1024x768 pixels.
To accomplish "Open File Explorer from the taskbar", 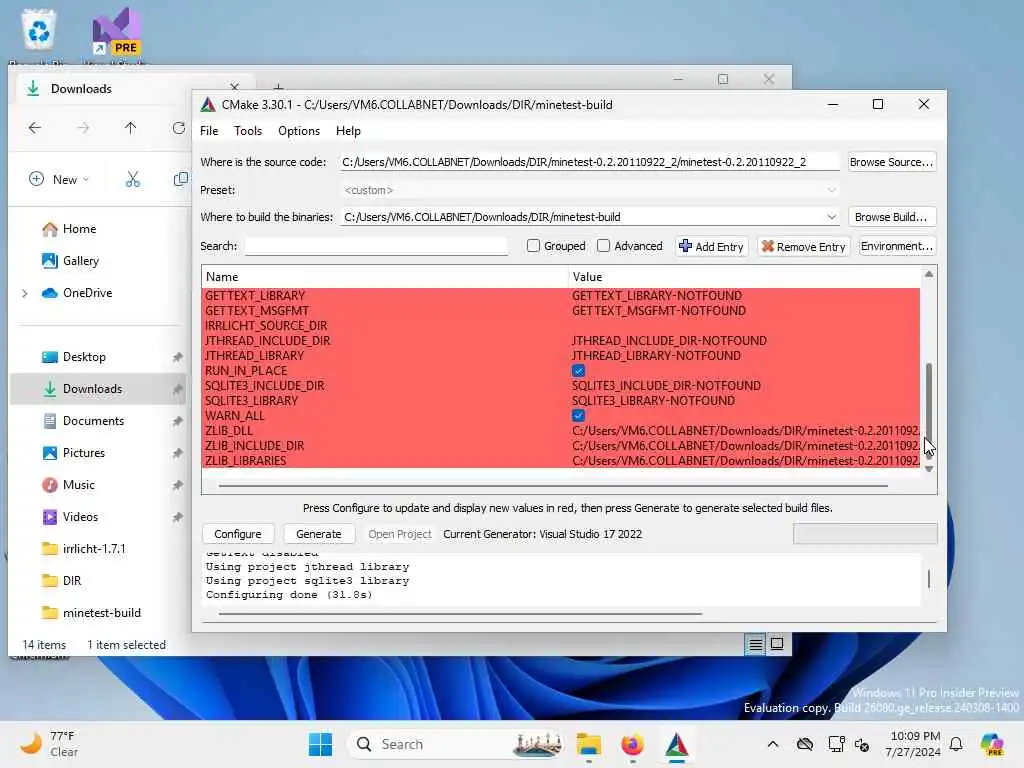I will [x=588, y=744].
